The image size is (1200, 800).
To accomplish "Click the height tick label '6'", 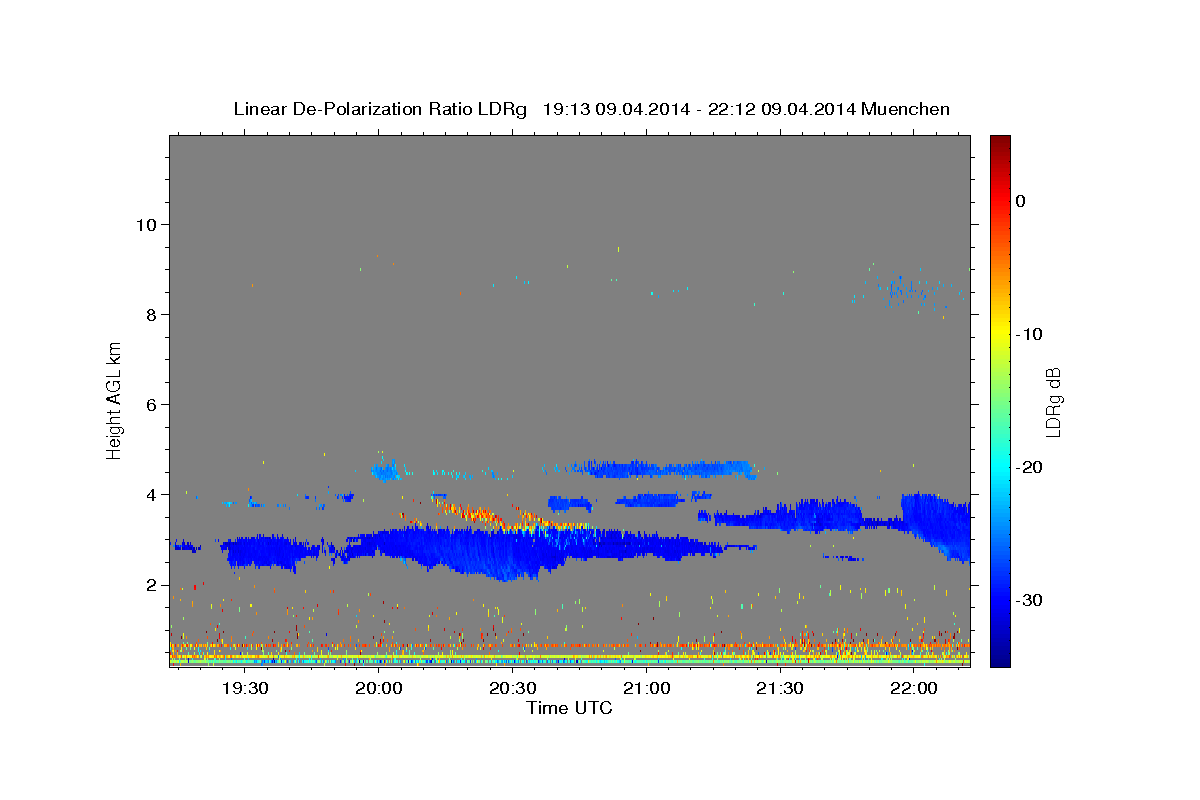I will point(149,404).
